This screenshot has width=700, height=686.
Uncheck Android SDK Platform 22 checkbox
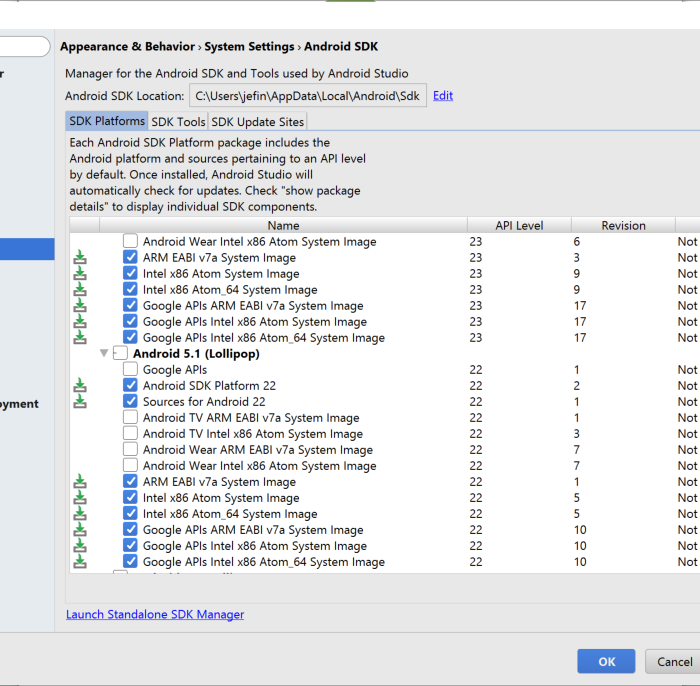(x=130, y=385)
